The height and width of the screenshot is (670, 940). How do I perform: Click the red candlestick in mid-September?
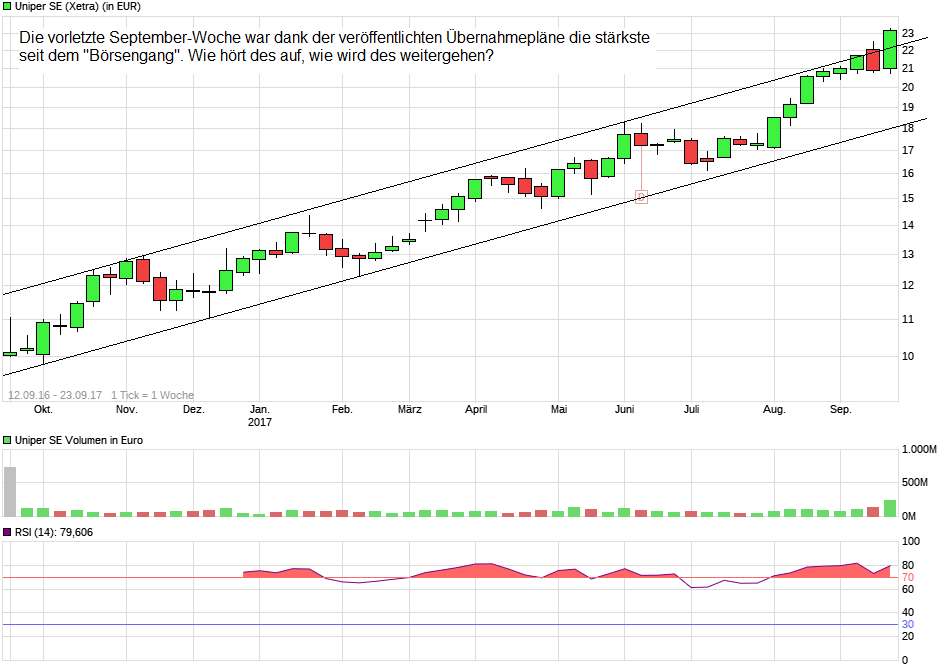pyautogui.click(x=873, y=60)
